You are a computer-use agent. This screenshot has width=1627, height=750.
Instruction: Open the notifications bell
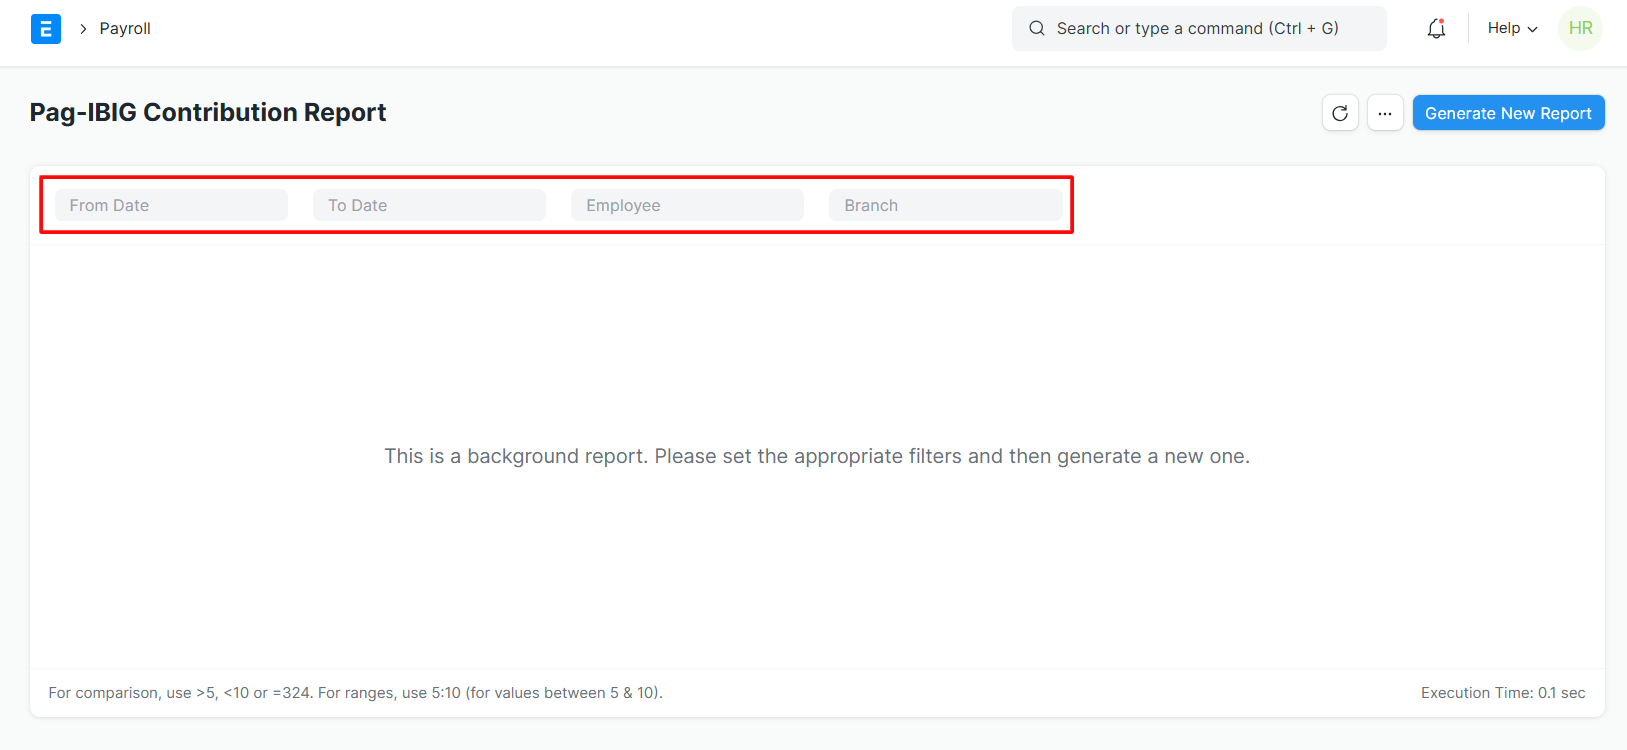(1436, 28)
